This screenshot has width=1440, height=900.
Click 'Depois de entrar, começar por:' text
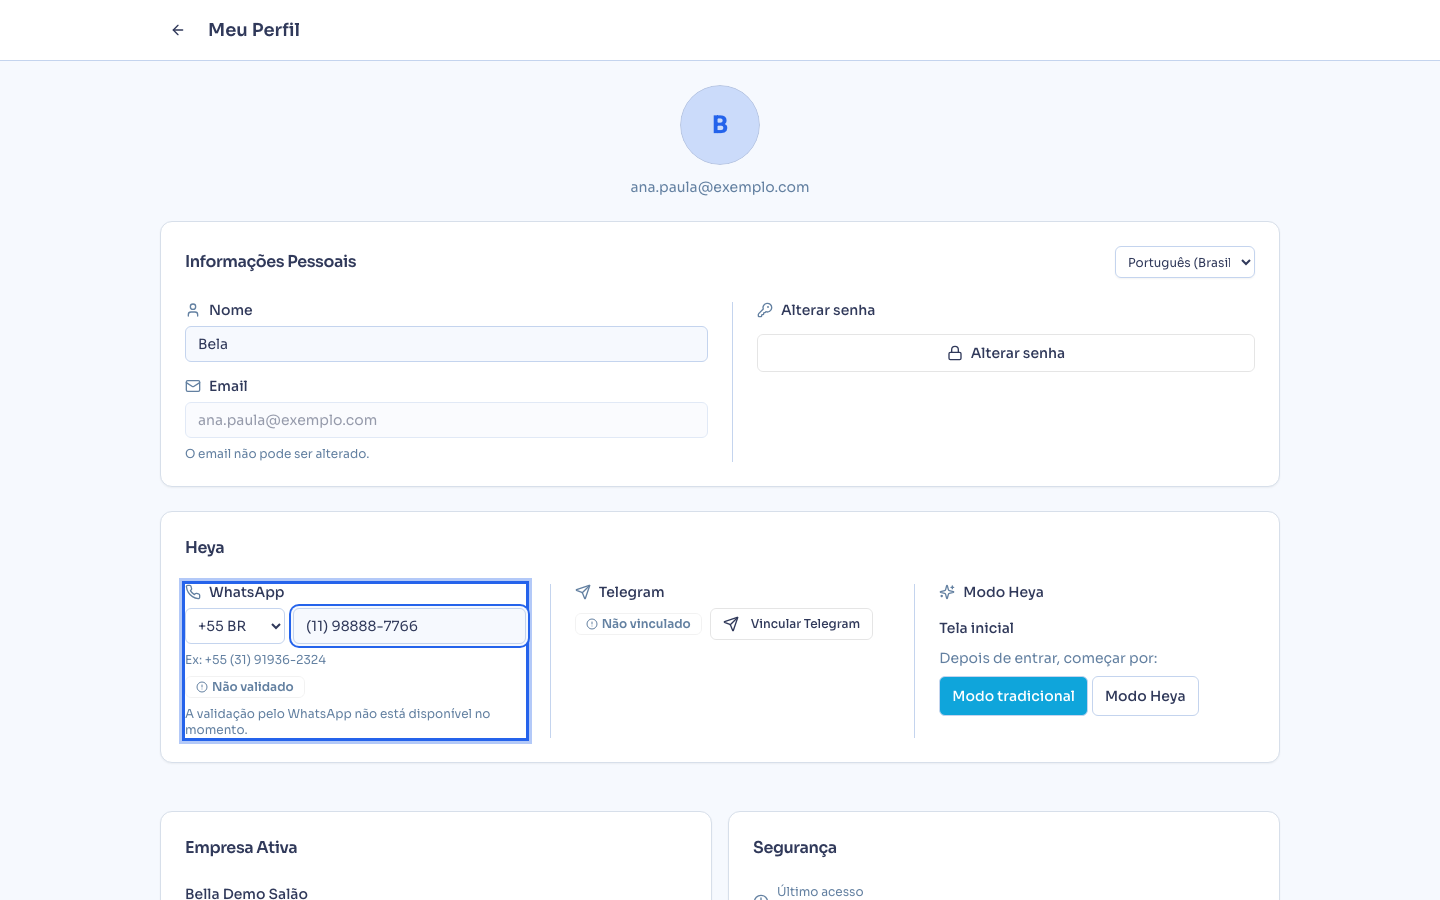[1048, 658]
